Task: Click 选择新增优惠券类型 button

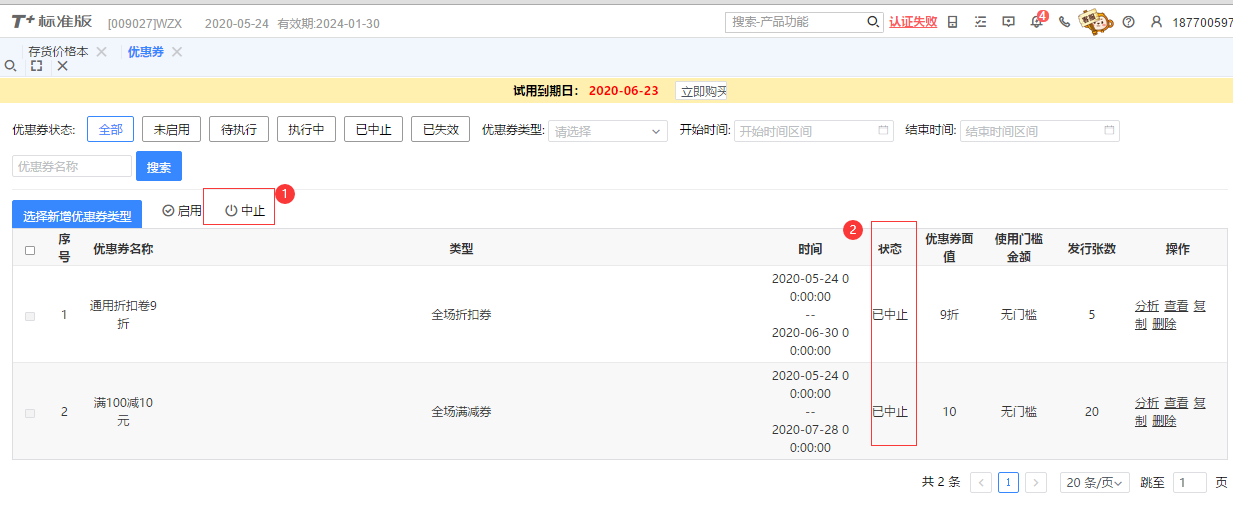Action: click(77, 215)
